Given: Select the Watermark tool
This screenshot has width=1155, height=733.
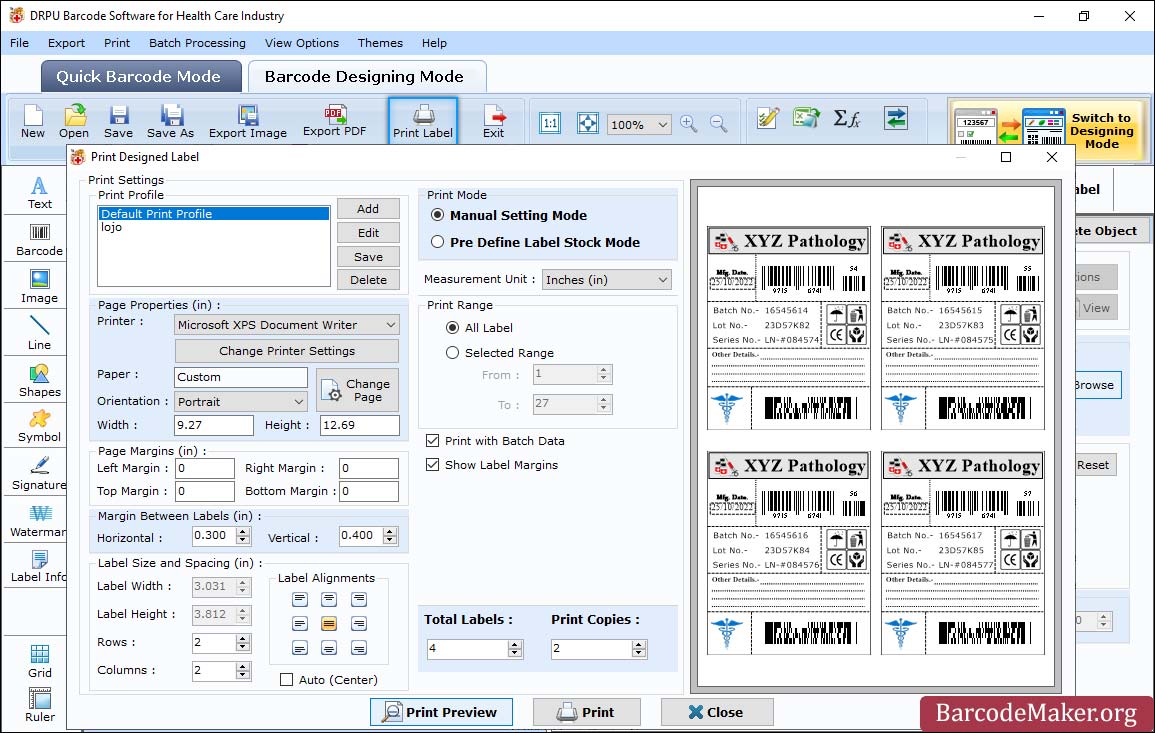Looking at the screenshot, I should 38,521.
